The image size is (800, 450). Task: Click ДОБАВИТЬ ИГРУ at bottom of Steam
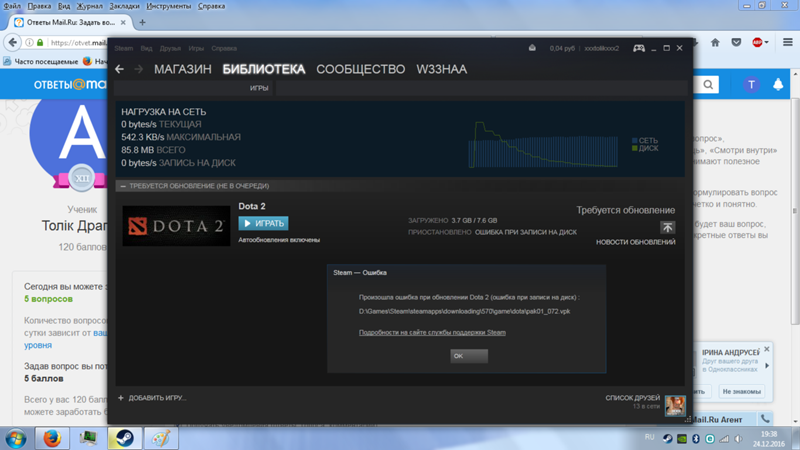(x=157, y=397)
